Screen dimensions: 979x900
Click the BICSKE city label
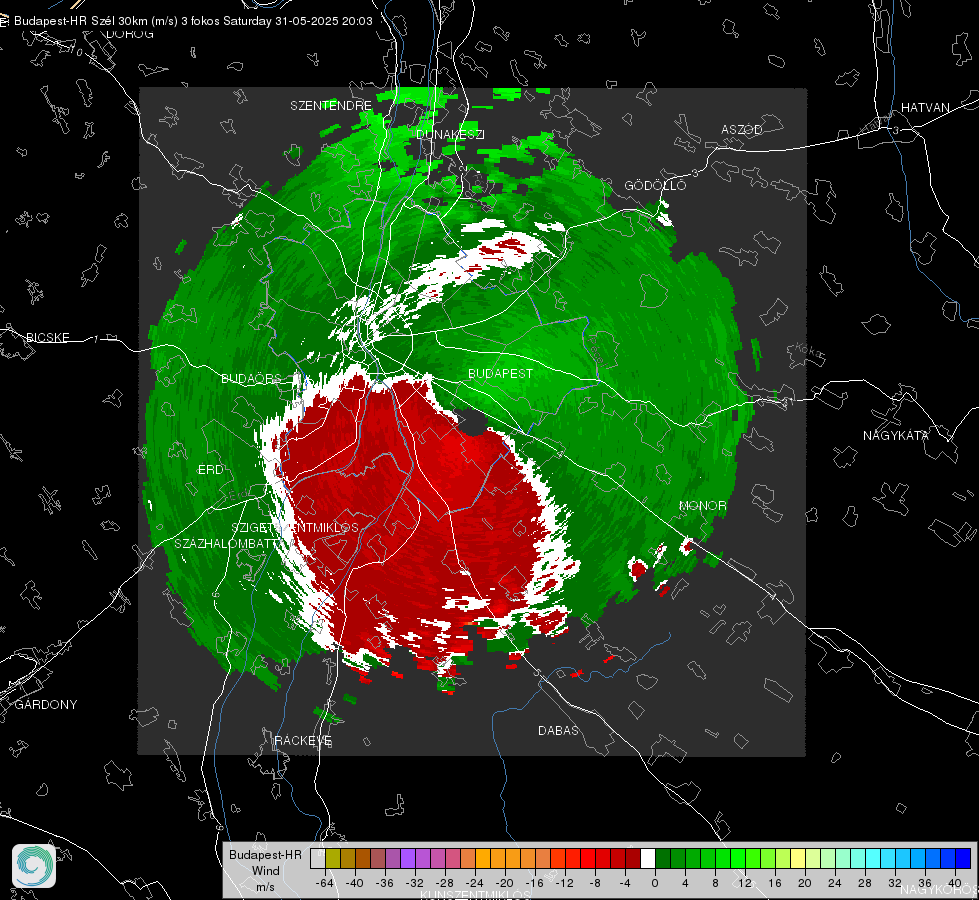[47, 337]
